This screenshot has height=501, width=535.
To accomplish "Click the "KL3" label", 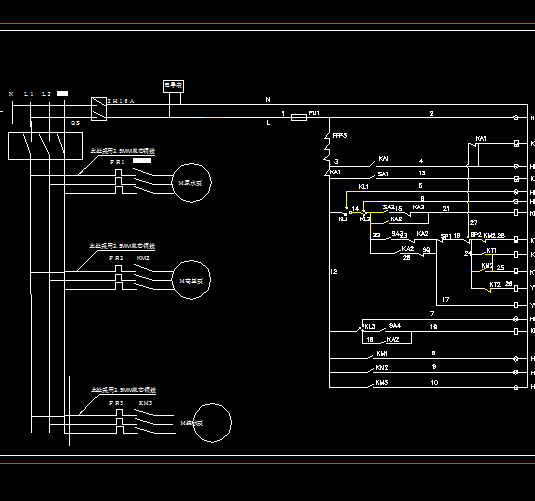I will [370, 327].
